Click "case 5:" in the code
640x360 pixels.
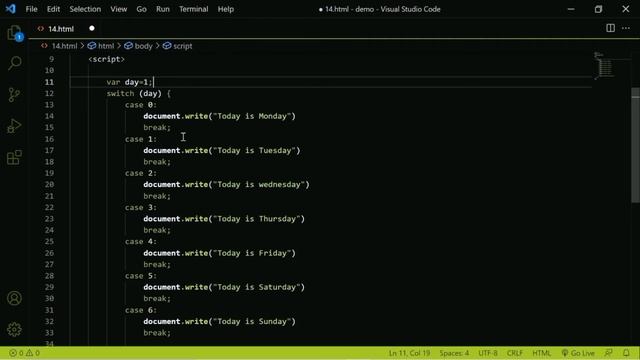pos(141,276)
